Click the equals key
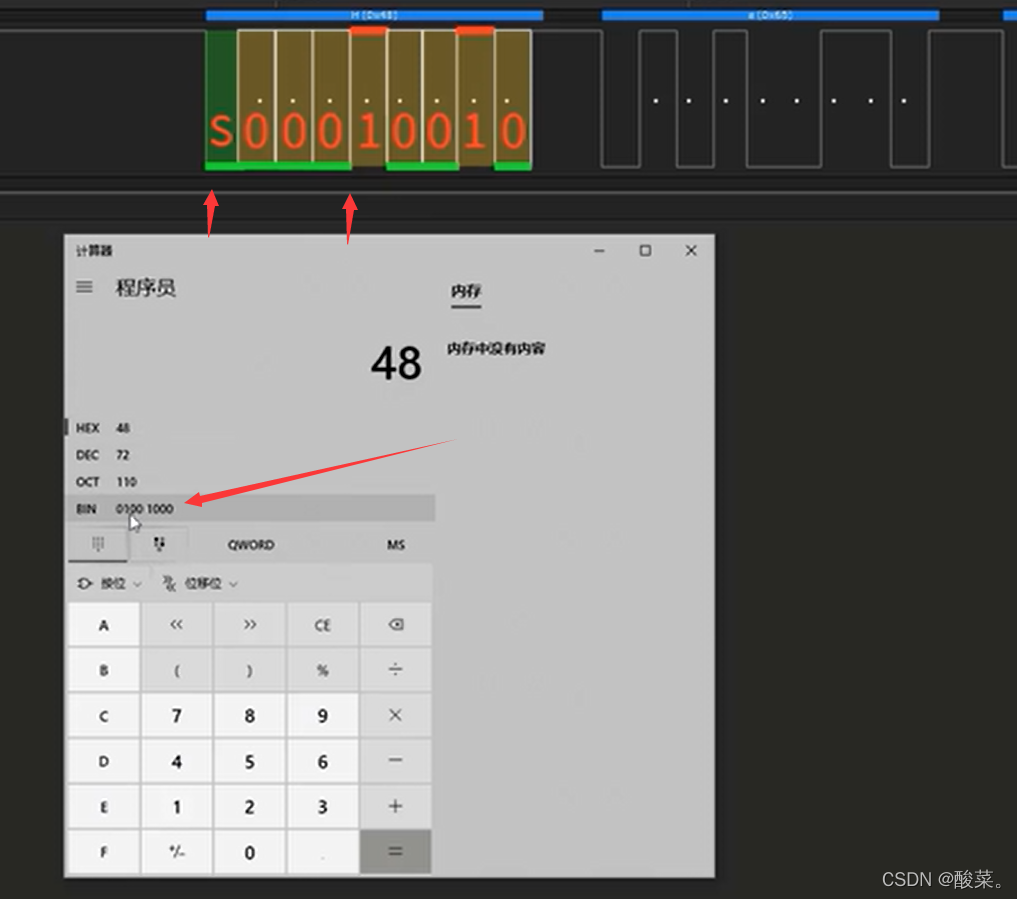This screenshot has width=1017, height=899. 396,852
